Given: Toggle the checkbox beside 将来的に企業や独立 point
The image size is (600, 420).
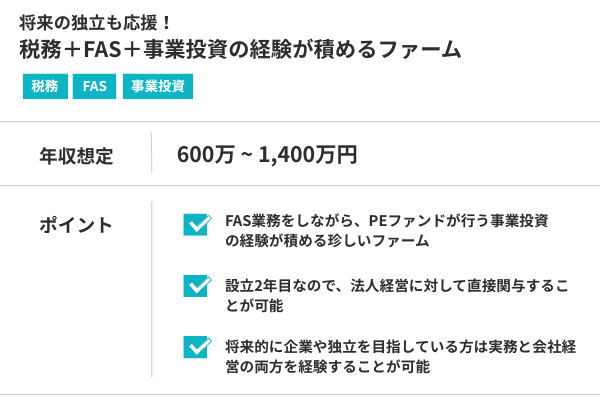Looking at the screenshot, I should point(196,348).
